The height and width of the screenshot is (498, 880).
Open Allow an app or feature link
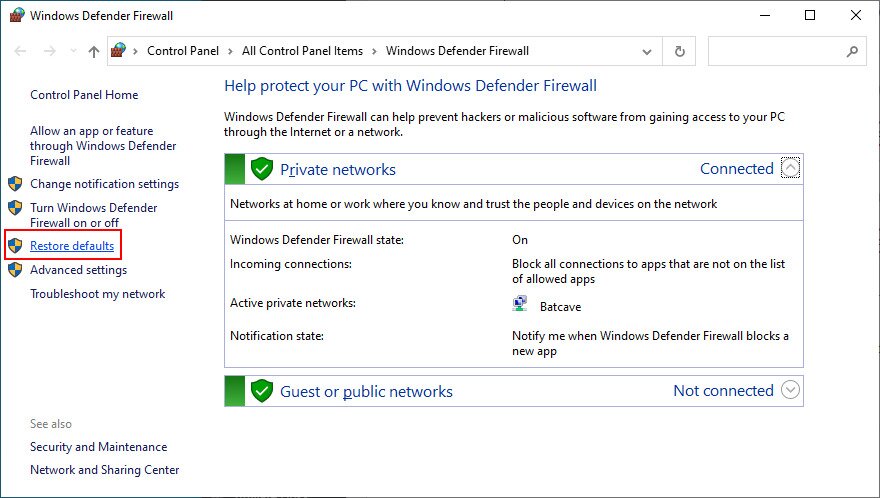[103, 146]
